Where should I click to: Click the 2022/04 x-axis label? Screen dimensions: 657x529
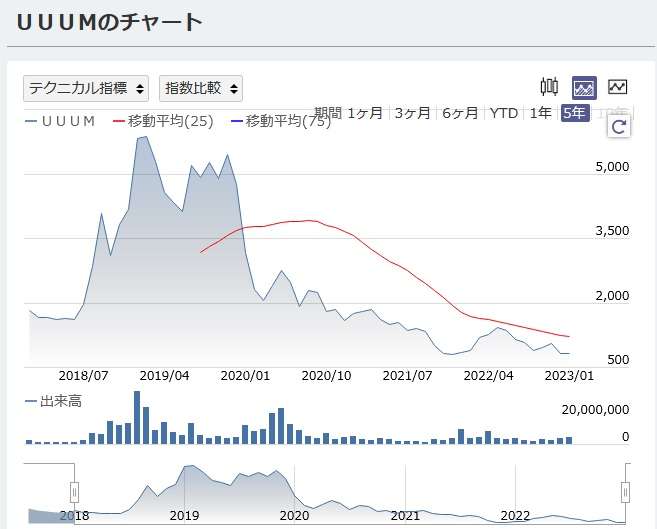[x=488, y=376]
